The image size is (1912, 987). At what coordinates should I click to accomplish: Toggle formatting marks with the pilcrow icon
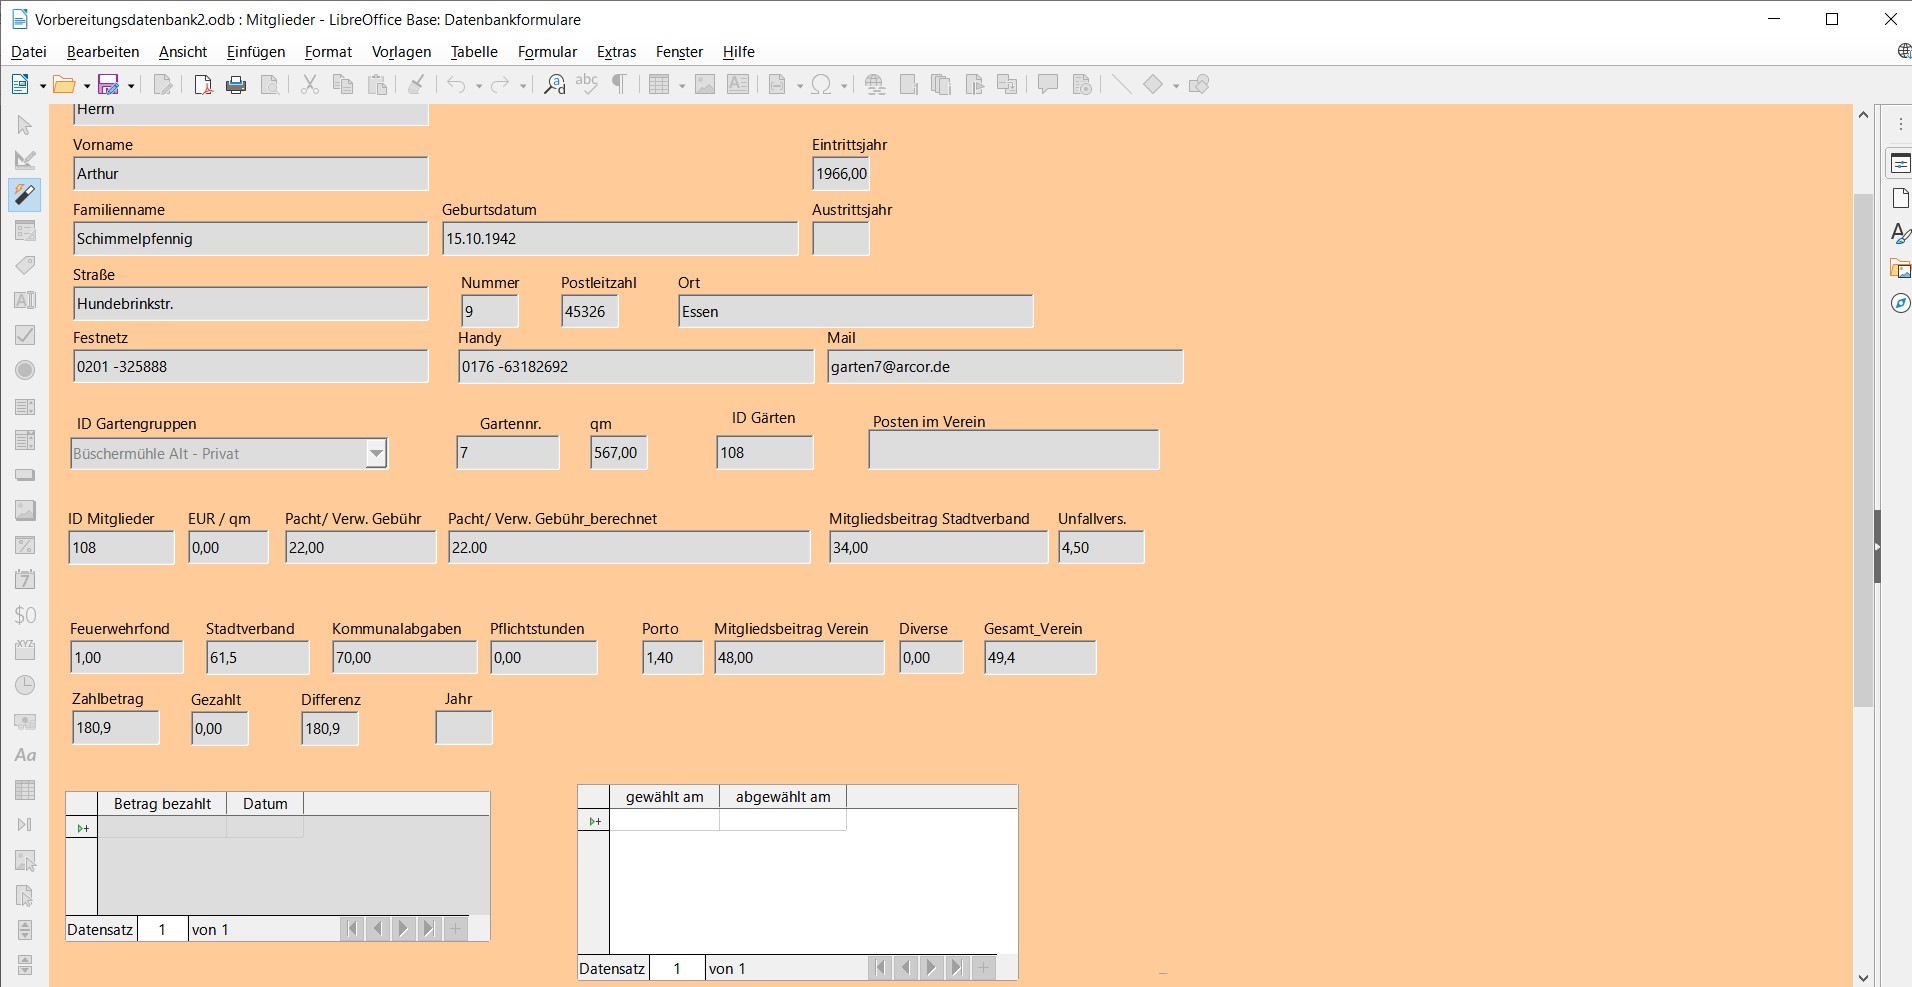(619, 84)
